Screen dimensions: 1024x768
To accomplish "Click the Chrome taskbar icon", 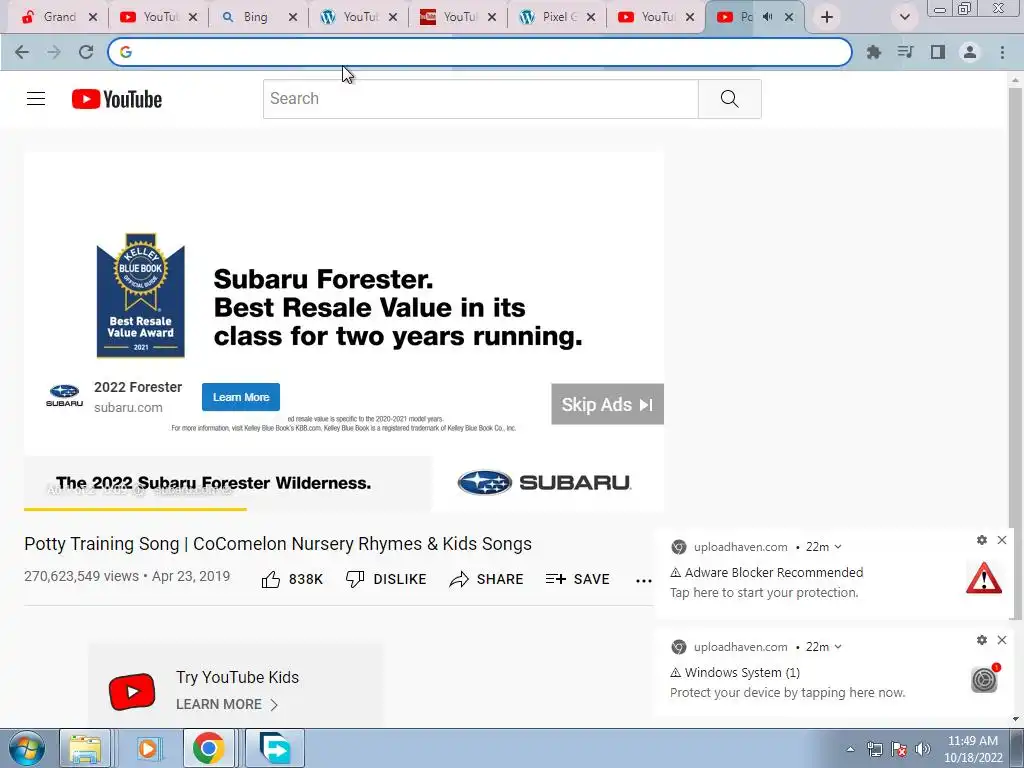I will coord(208,748).
